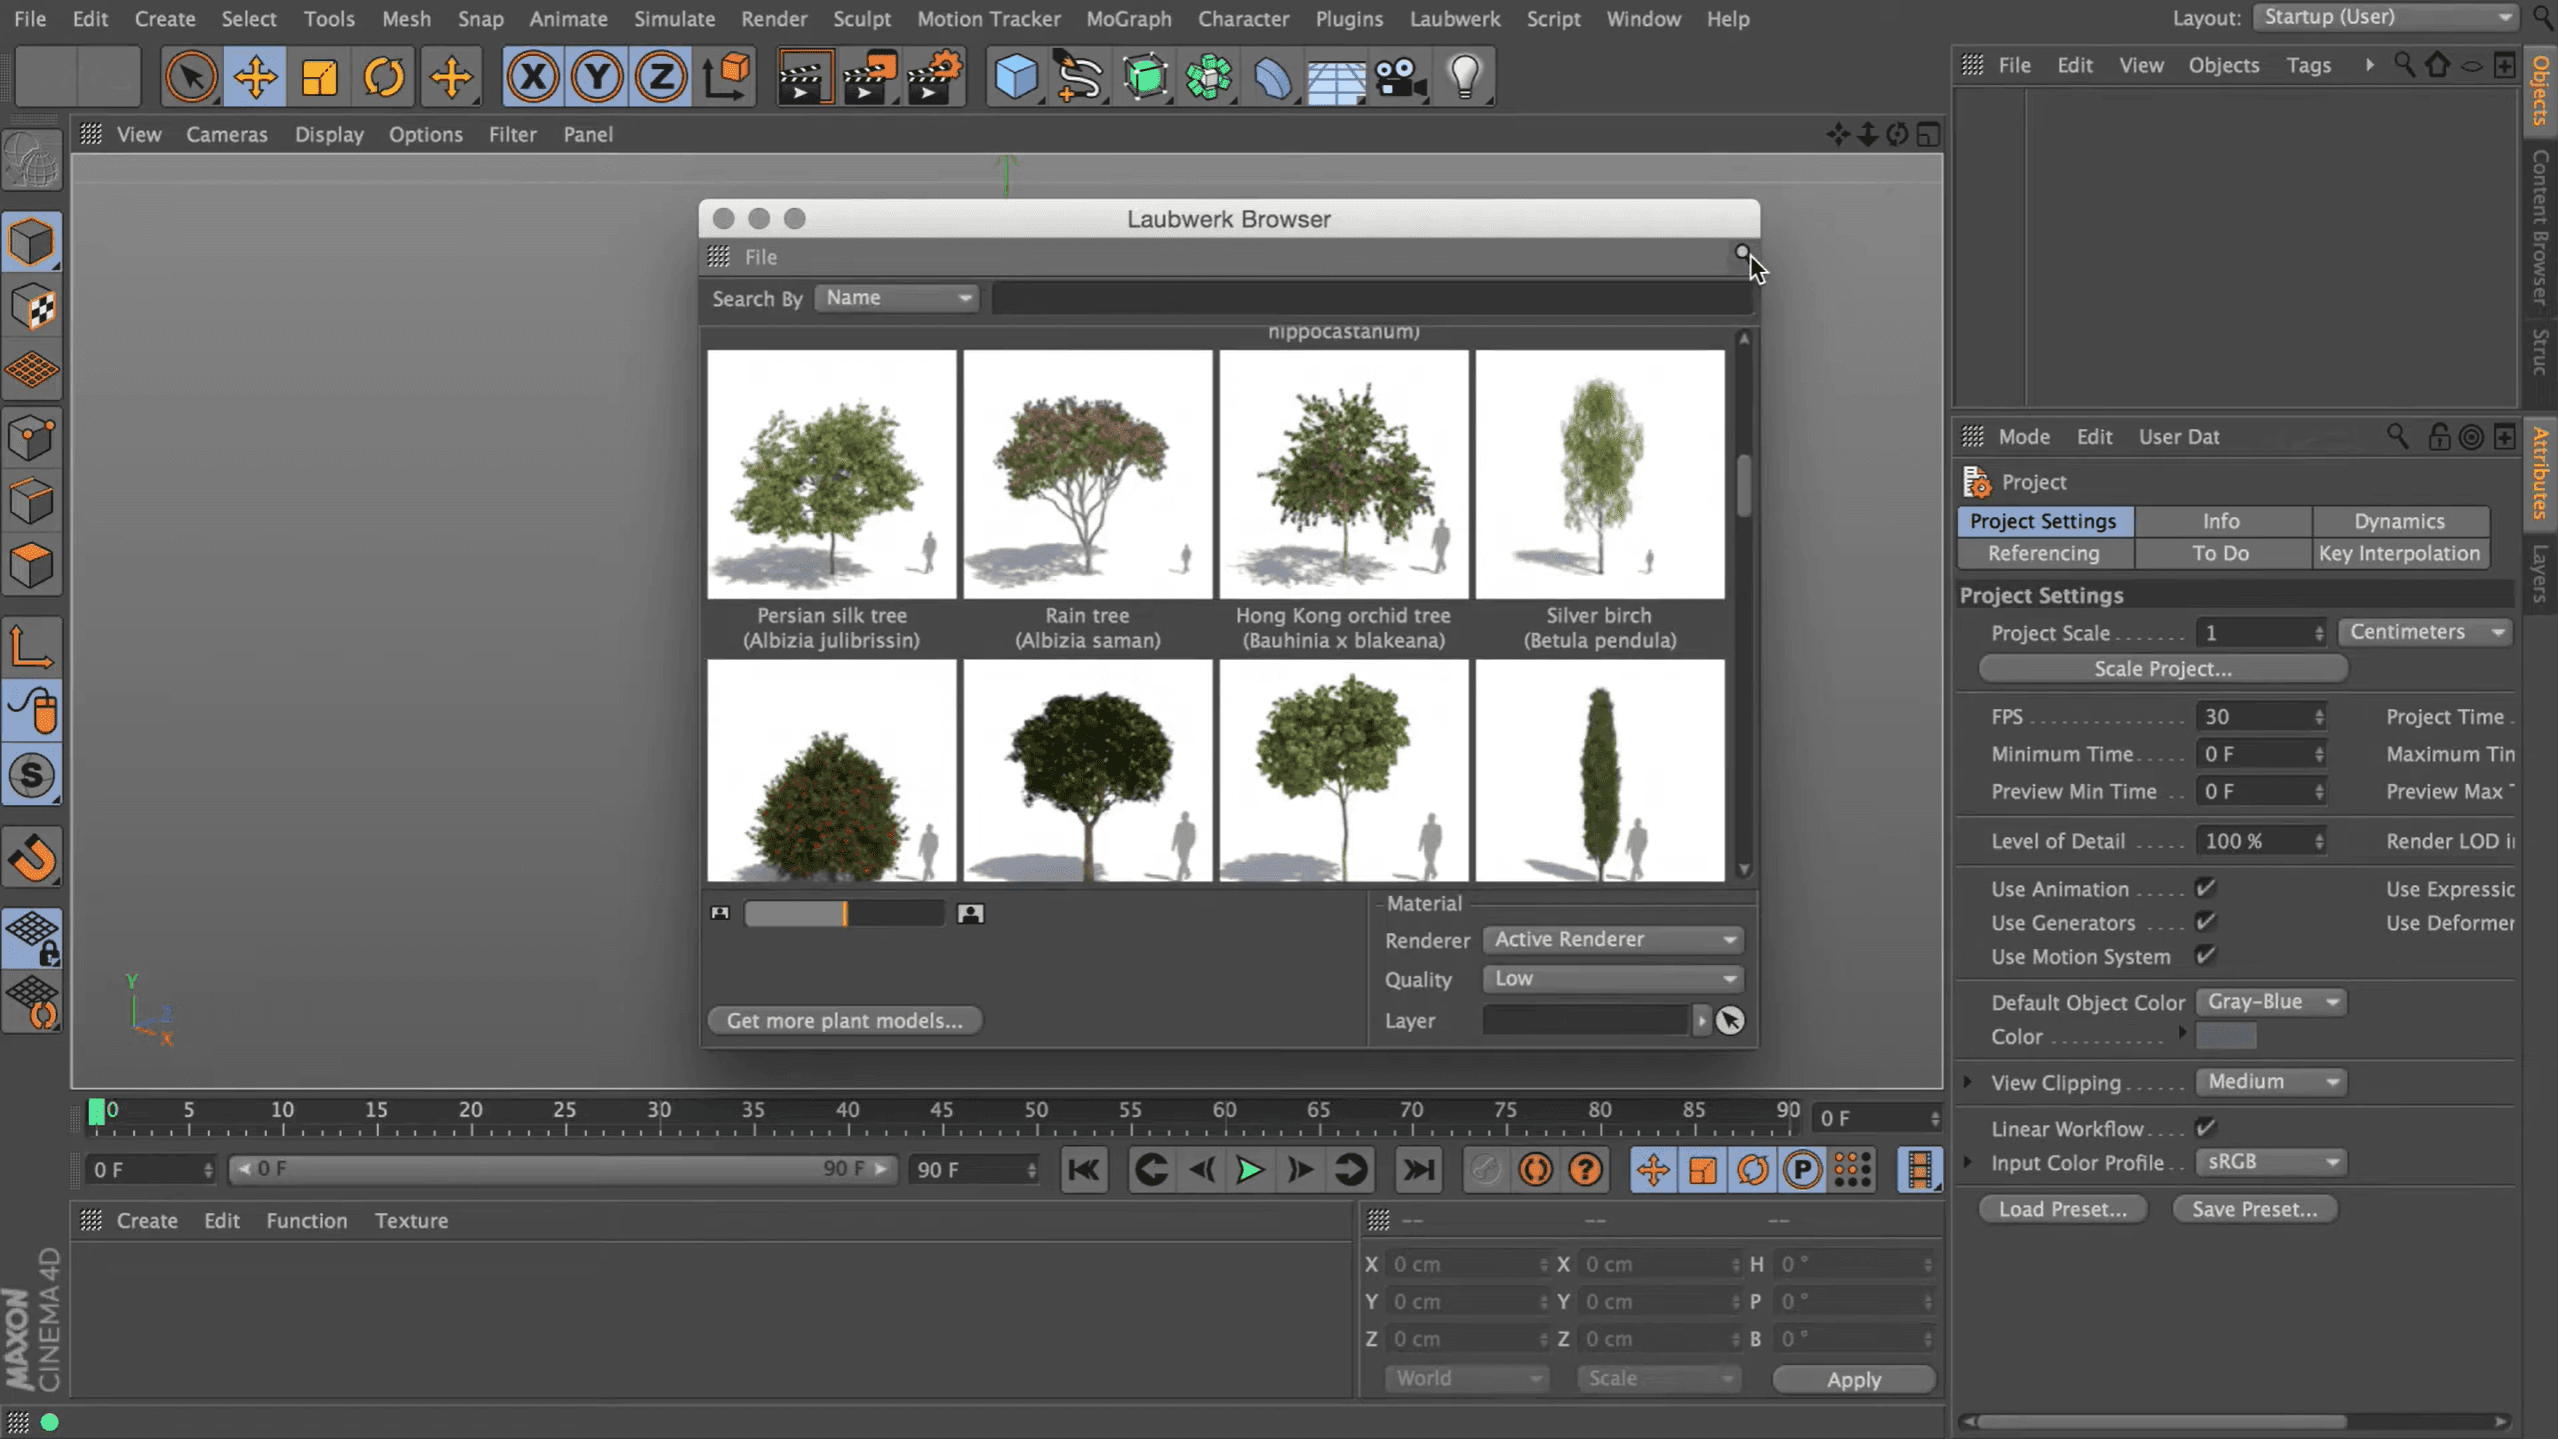Click the Cube primitive icon

[1015, 76]
